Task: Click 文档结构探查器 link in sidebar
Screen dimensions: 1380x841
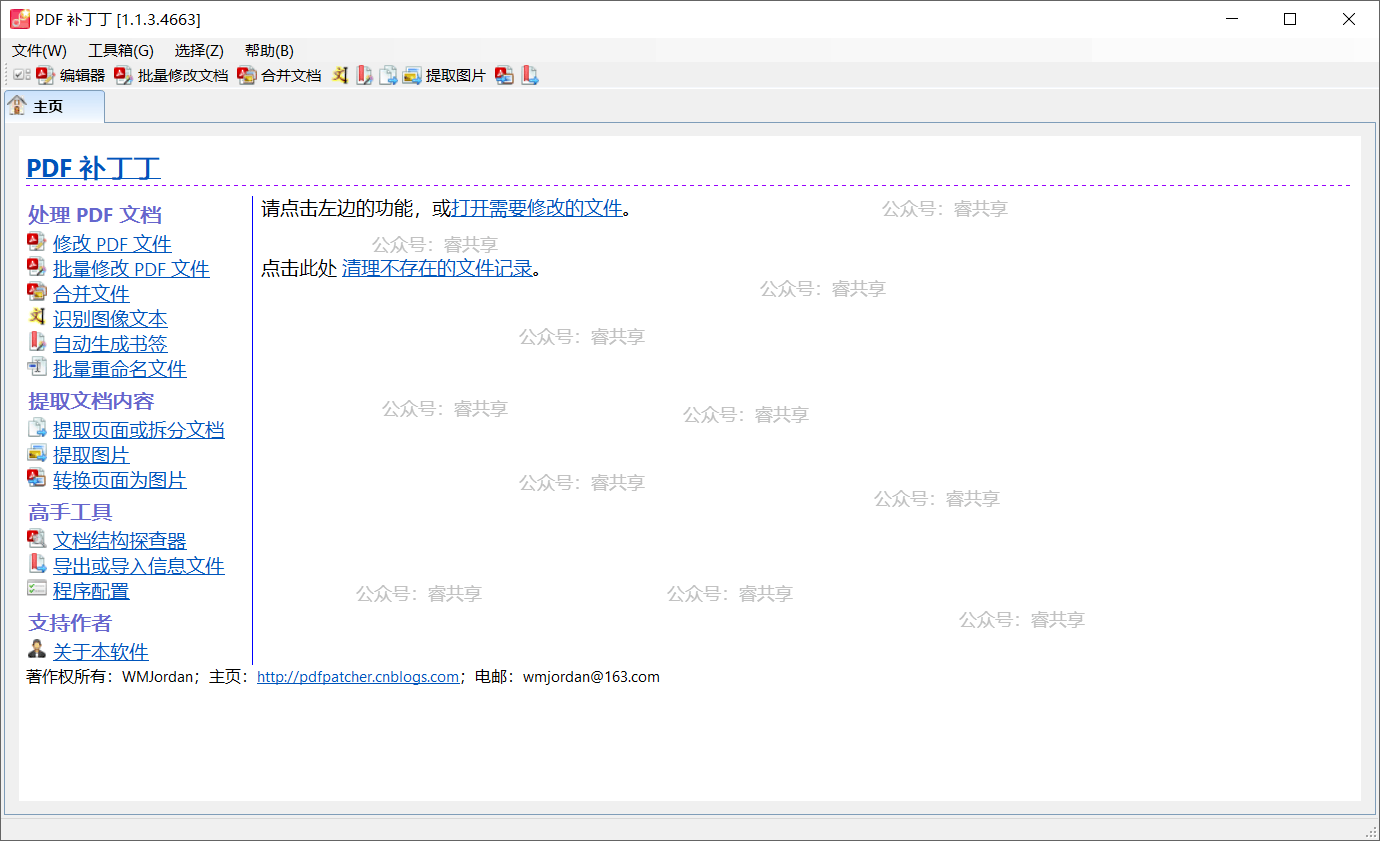Action: (x=119, y=541)
